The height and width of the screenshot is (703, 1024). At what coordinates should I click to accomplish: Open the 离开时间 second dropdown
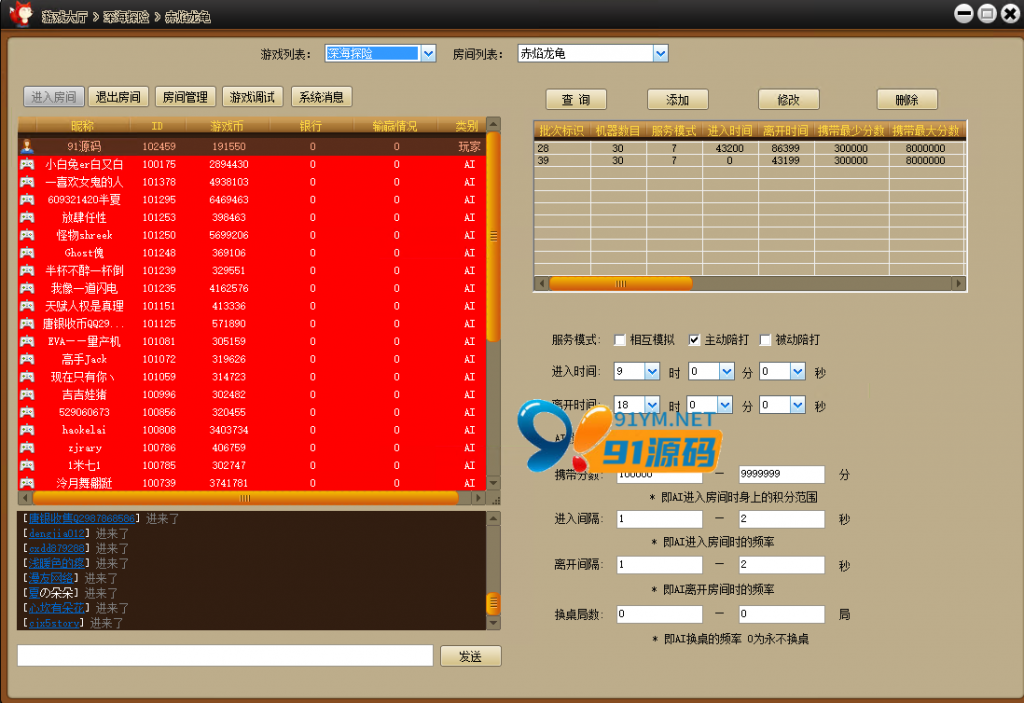coord(798,405)
